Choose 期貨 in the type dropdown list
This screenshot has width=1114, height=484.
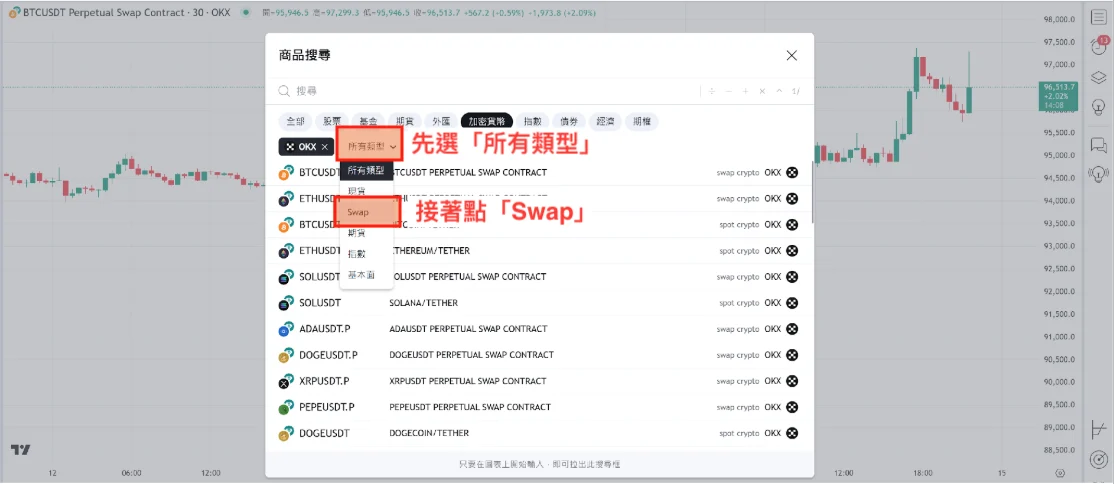(x=366, y=232)
